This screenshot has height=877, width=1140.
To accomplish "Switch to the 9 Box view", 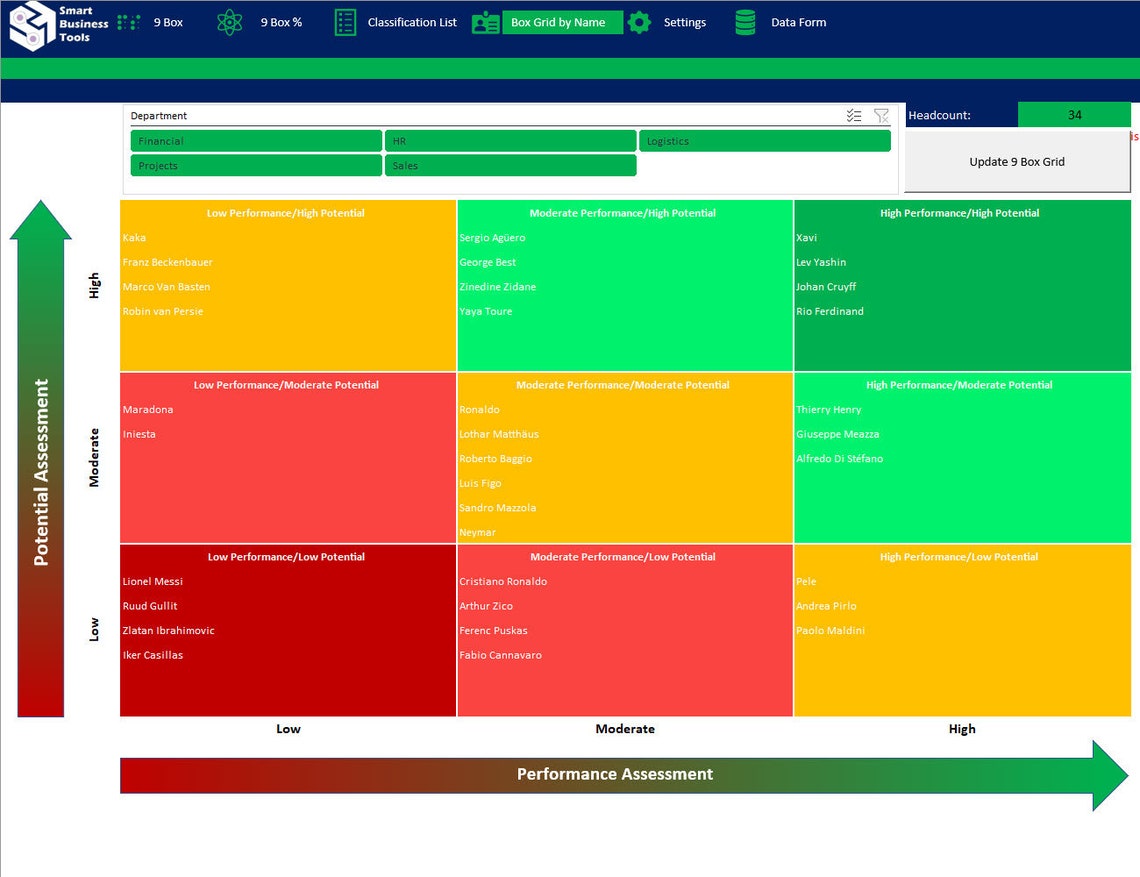I will pyautogui.click(x=168, y=21).
